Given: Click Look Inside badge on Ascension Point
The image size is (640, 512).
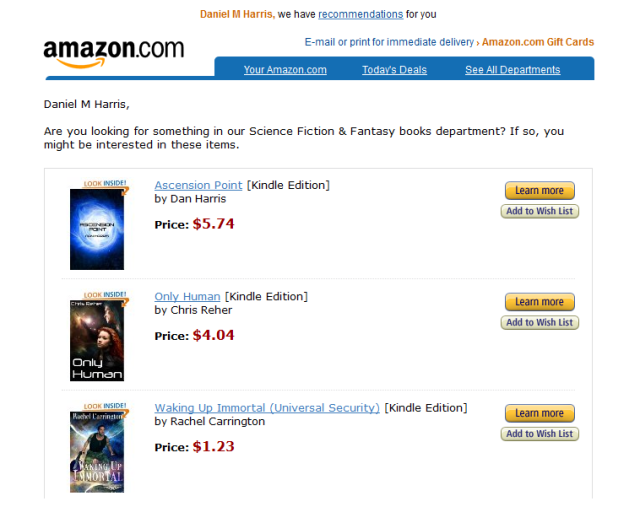Looking at the screenshot, I should click(105, 184).
